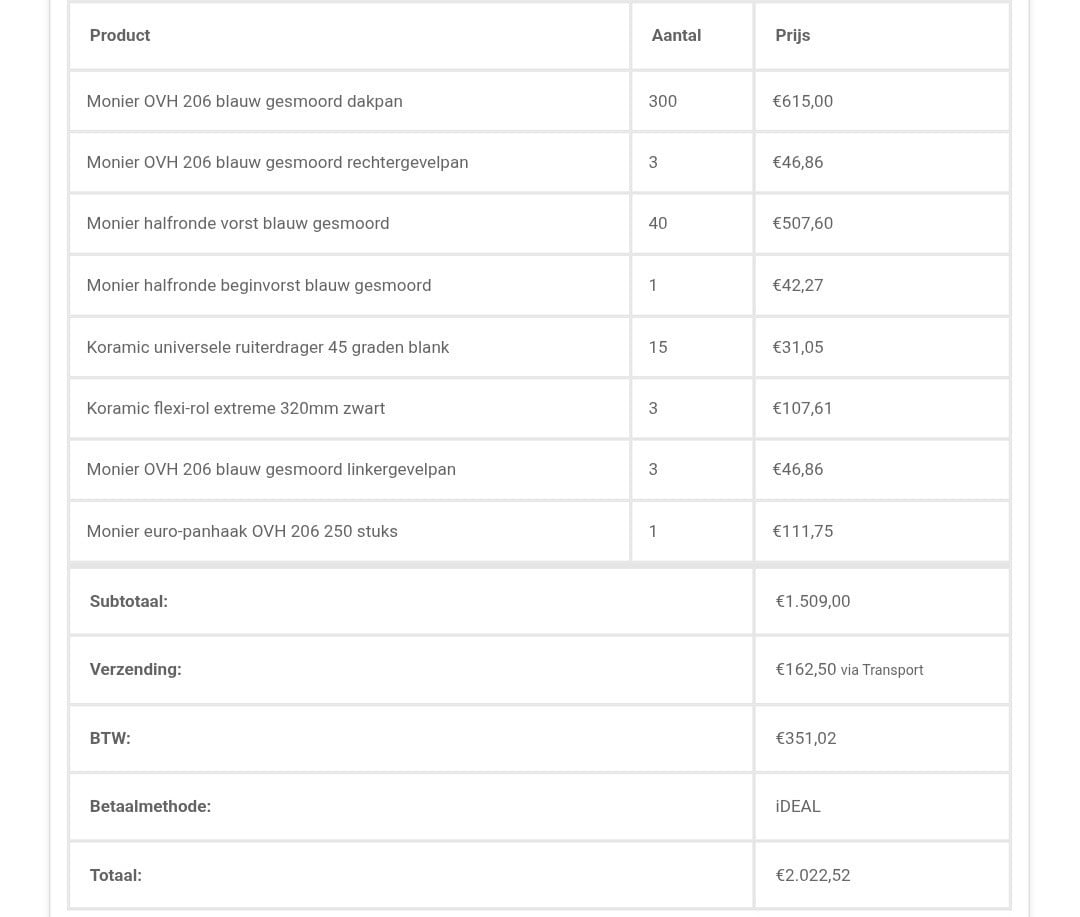This screenshot has height=917, width=1080.
Task: Click the Verzending cost via Transport
Action: [849, 670]
